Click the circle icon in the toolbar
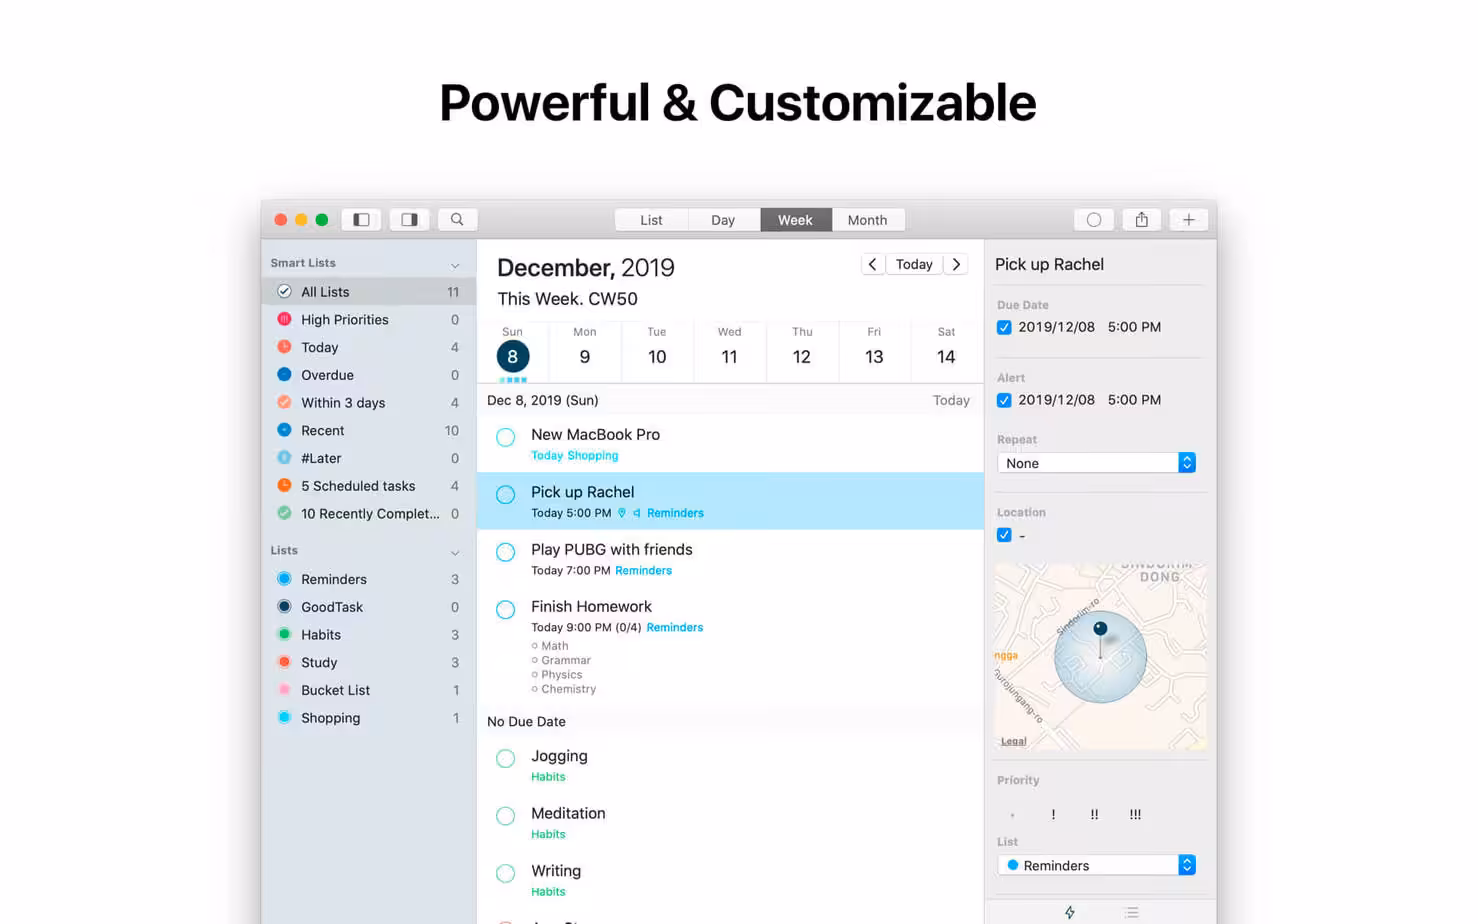This screenshot has height=924, width=1478. tap(1094, 220)
